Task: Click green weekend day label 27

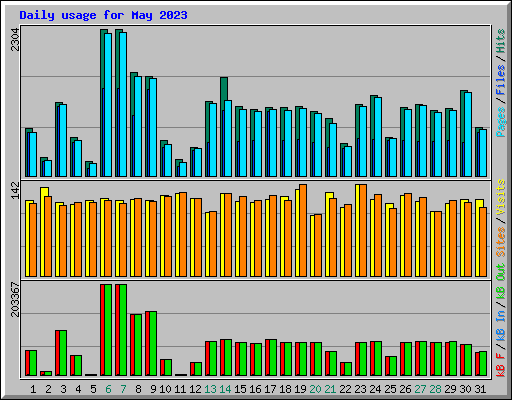Action: point(420,389)
